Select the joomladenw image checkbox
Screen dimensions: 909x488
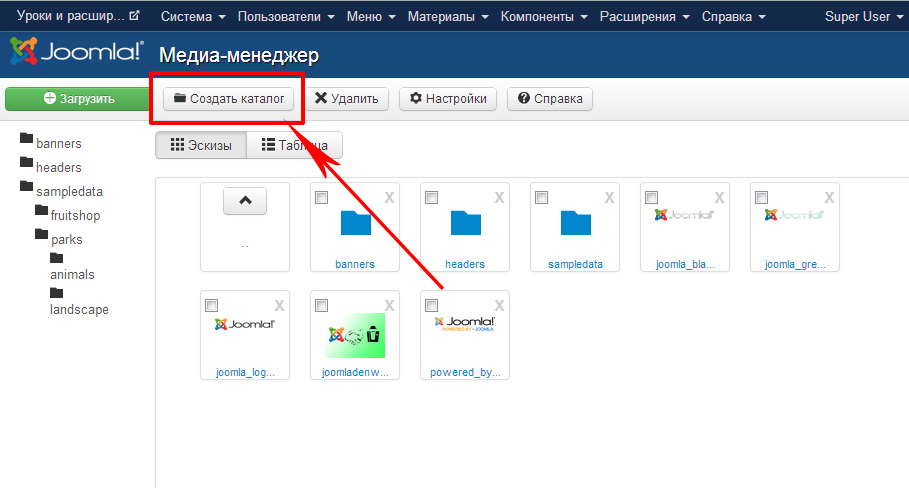[322, 306]
